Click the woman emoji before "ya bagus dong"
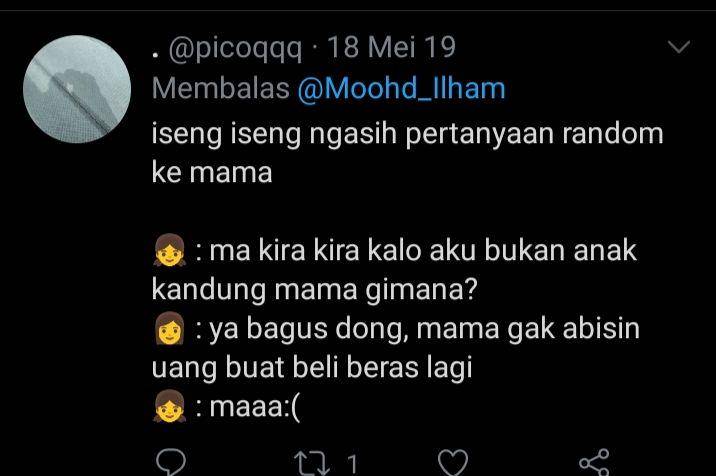The height and width of the screenshot is (476, 716). pos(169,328)
